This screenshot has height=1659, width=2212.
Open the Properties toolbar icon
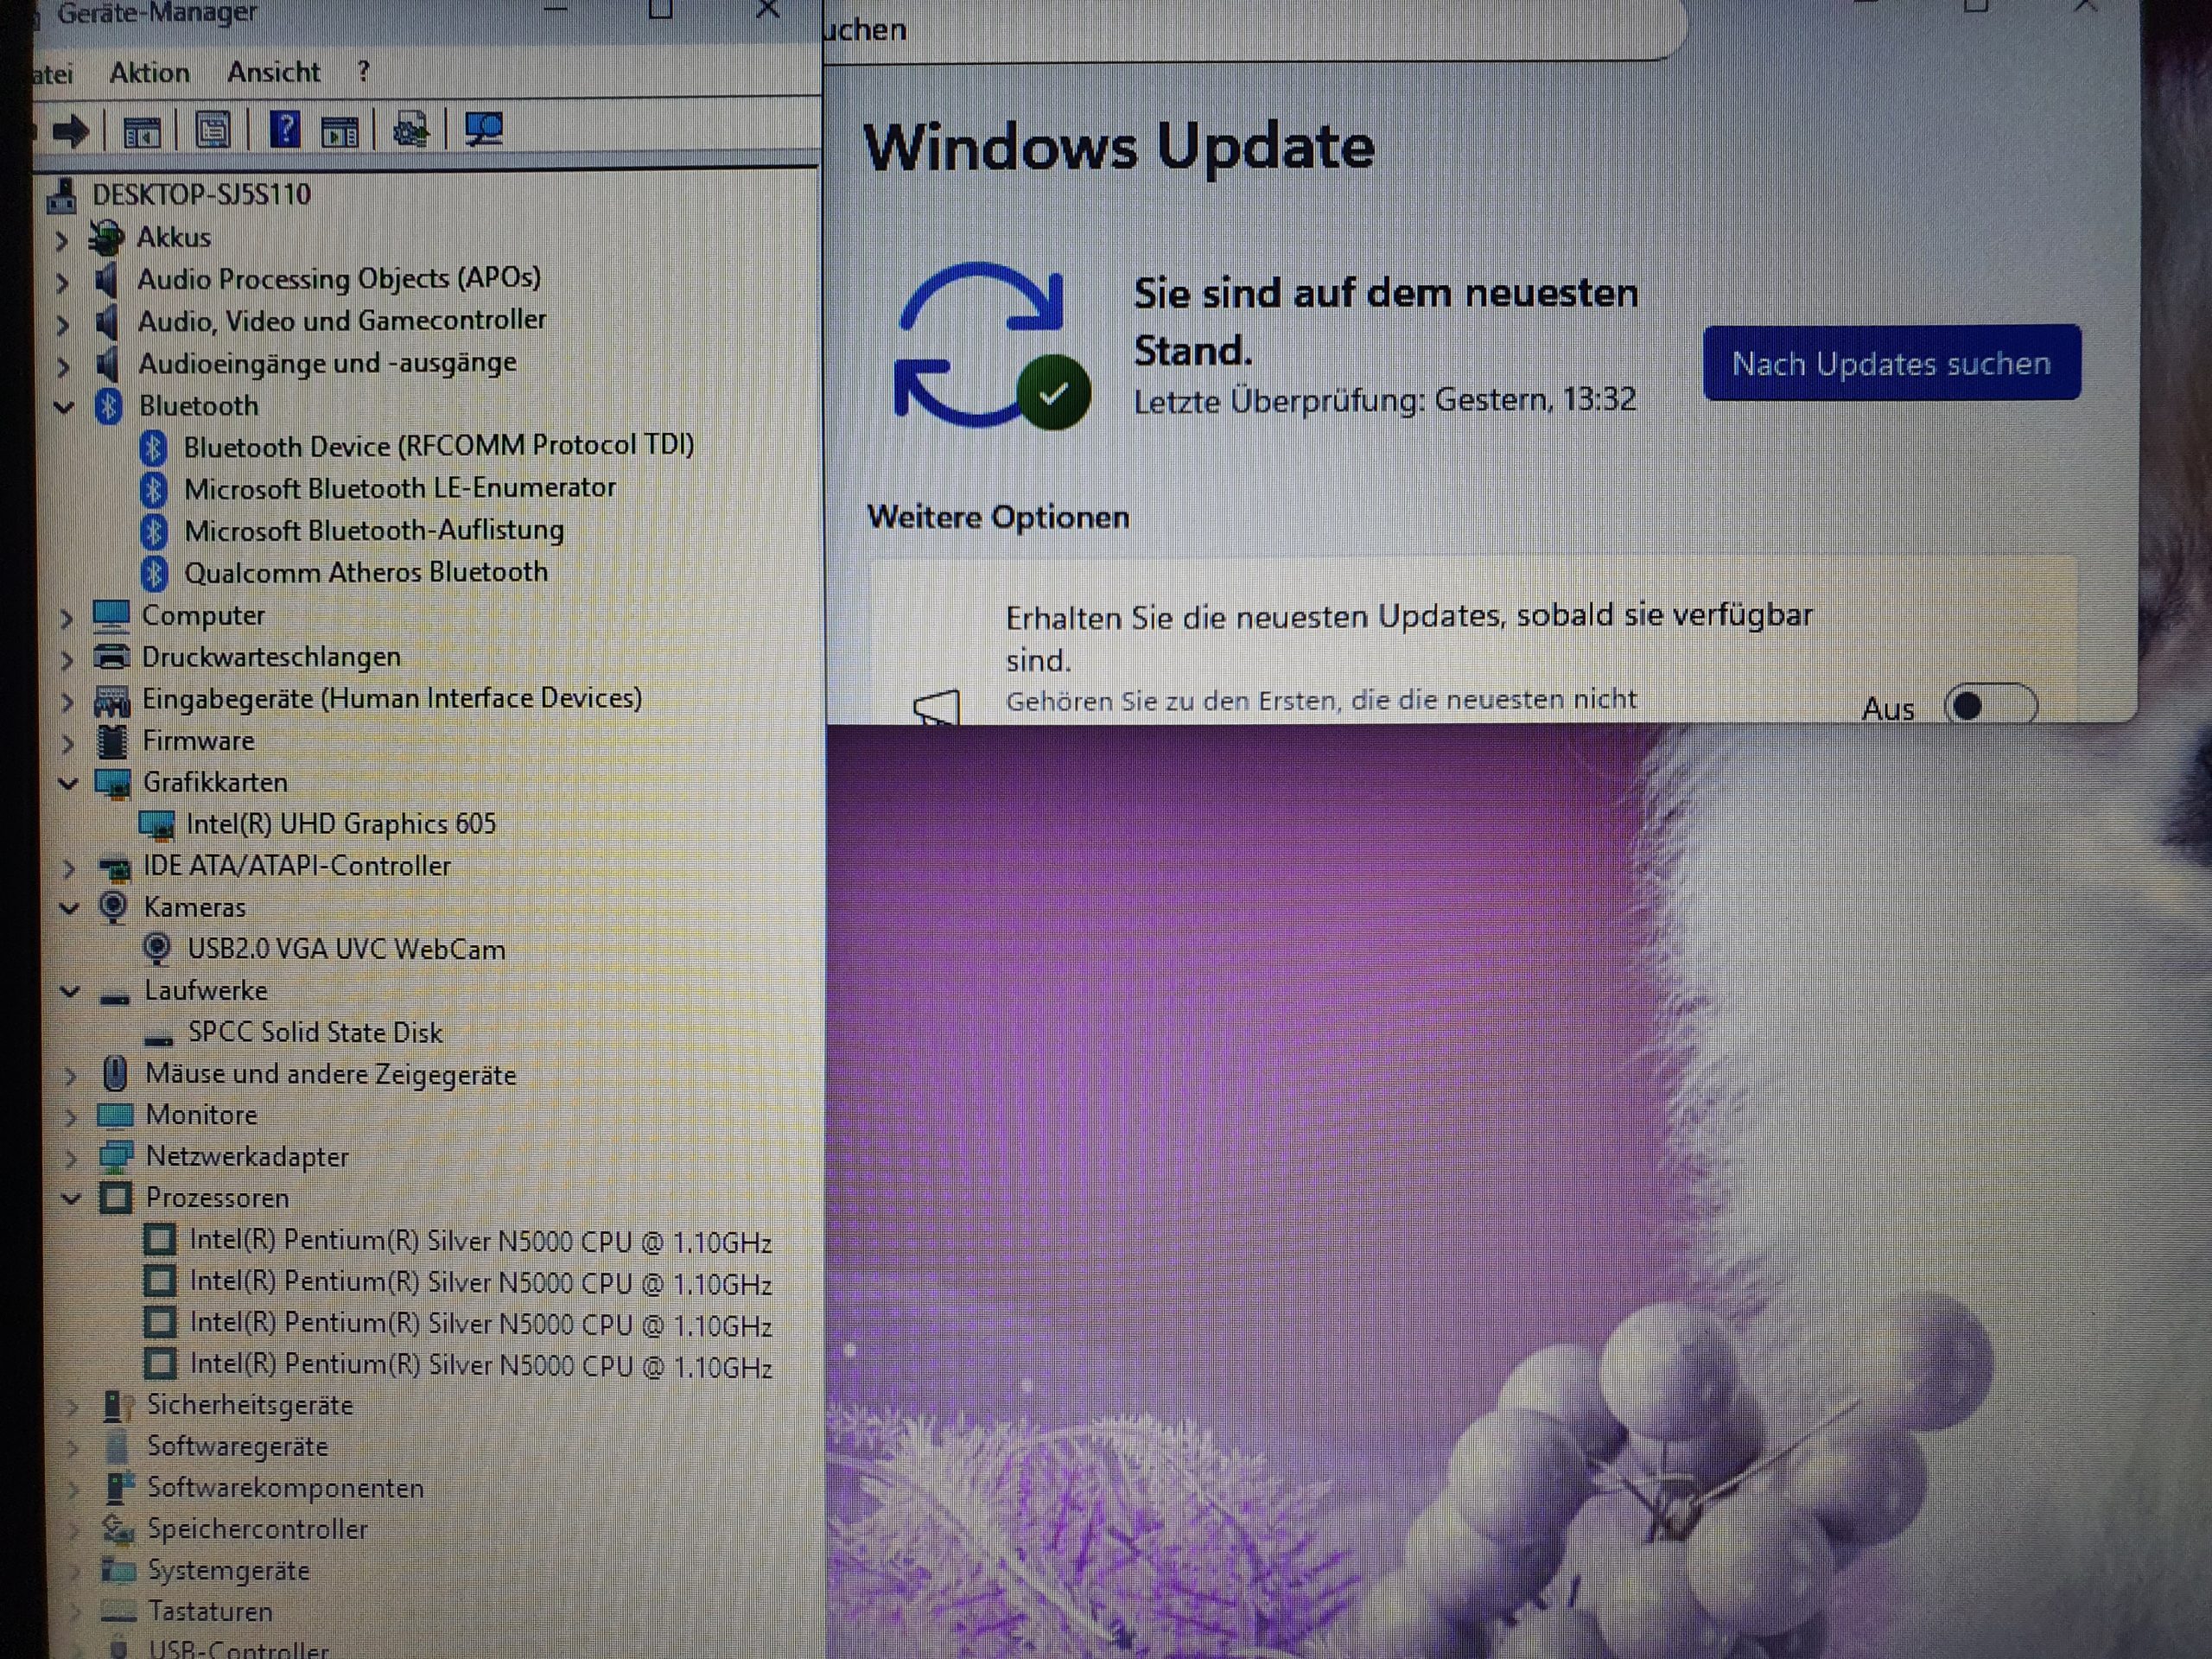[212, 130]
